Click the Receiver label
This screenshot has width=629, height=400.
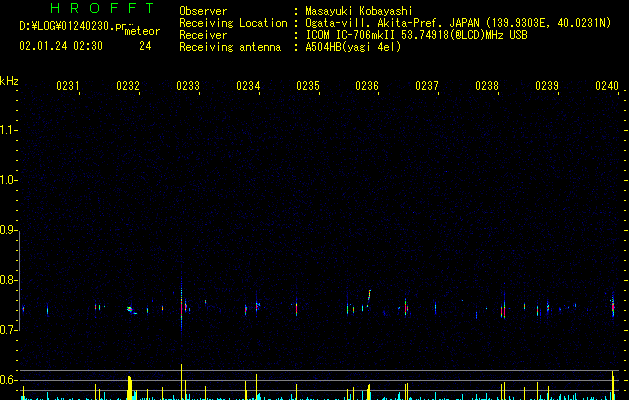203,35
